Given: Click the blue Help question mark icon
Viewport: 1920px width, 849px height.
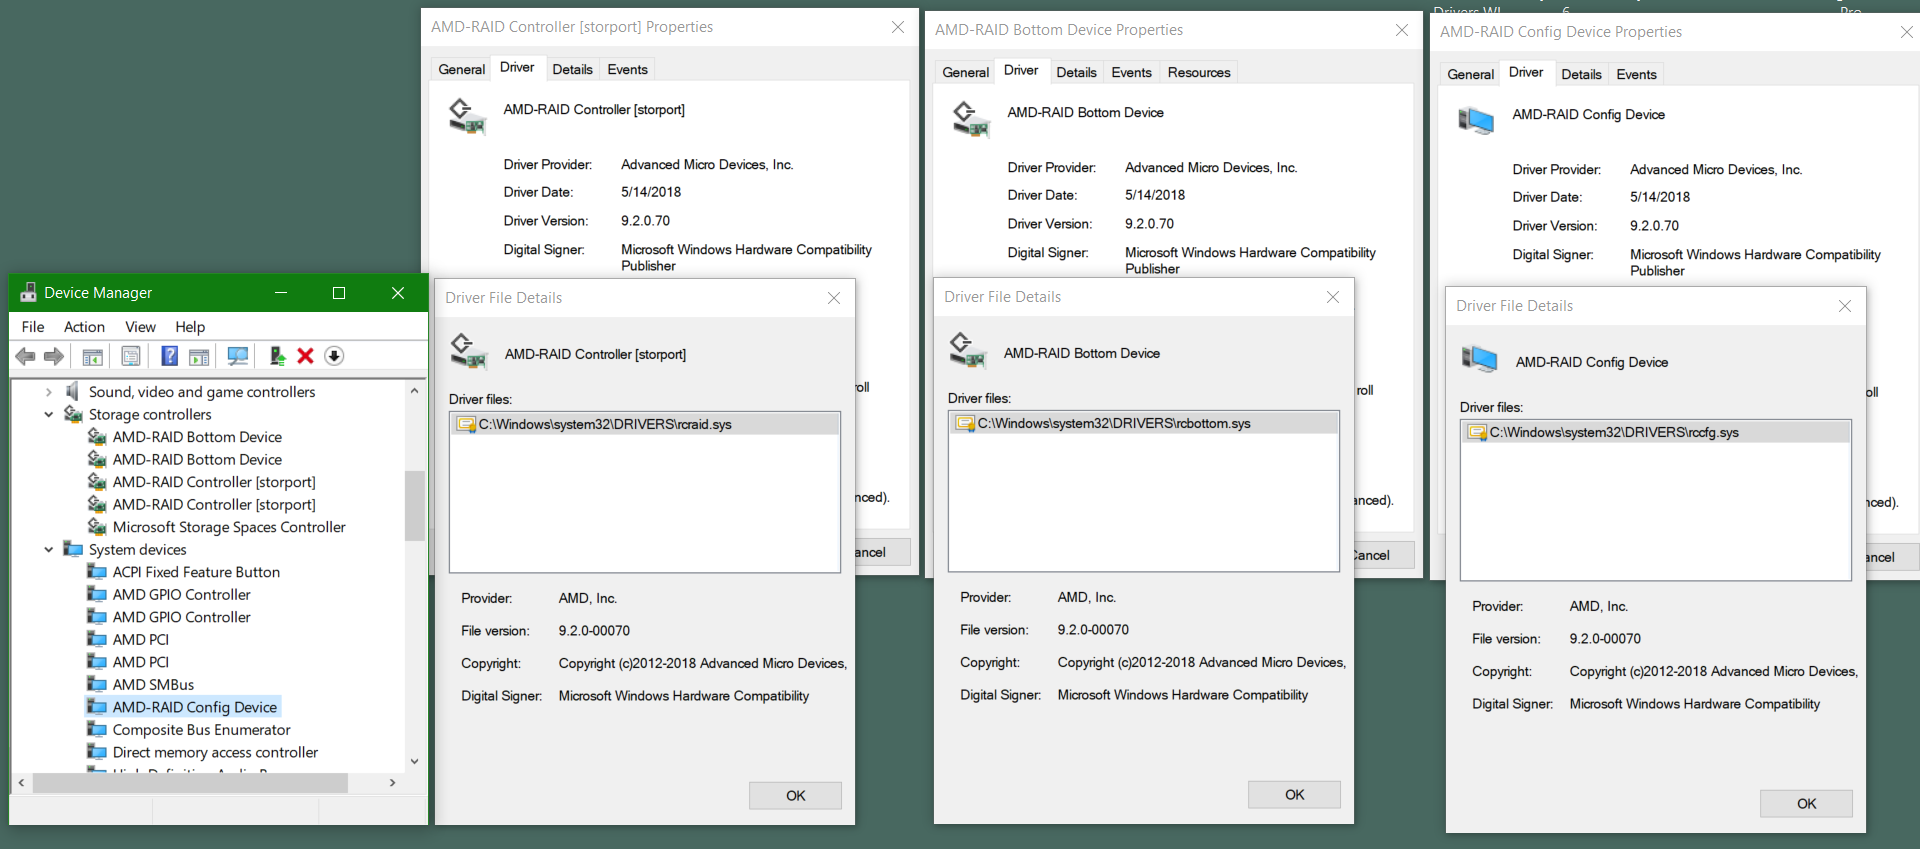Looking at the screenshot, I should pos(170,356).
